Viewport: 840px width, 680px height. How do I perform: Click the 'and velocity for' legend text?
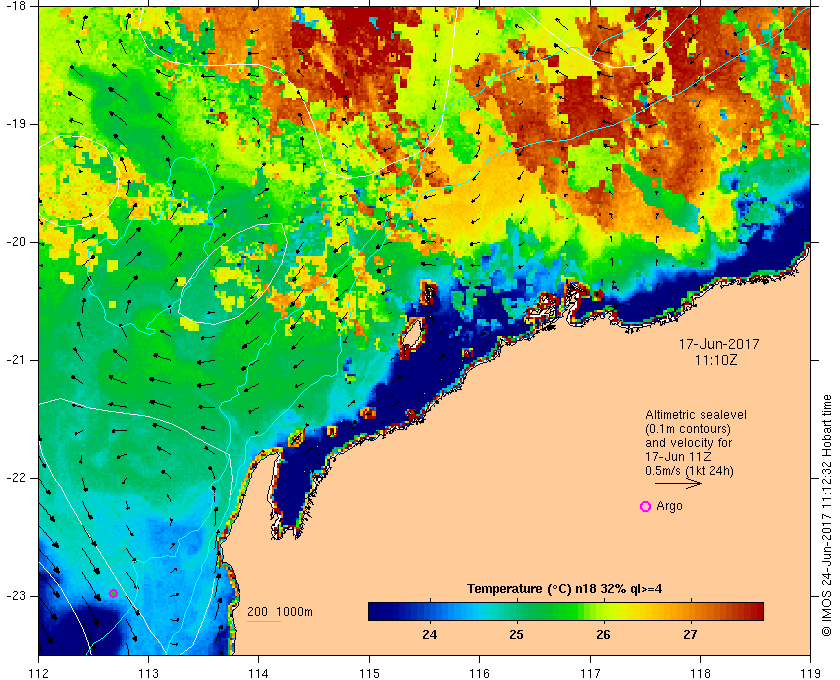pyautogui.click(x=688, y=443)
